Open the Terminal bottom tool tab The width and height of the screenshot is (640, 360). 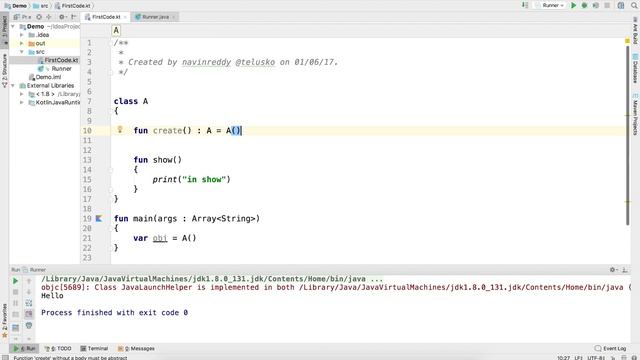[x=94, y=349]
